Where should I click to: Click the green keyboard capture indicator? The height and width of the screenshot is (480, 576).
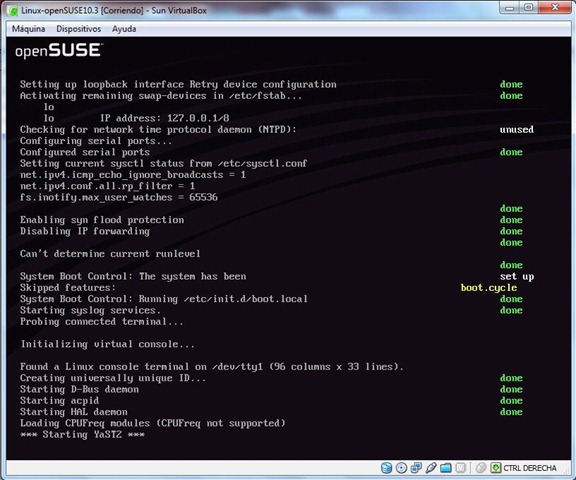pyautogui.click(x=496, y=468)
